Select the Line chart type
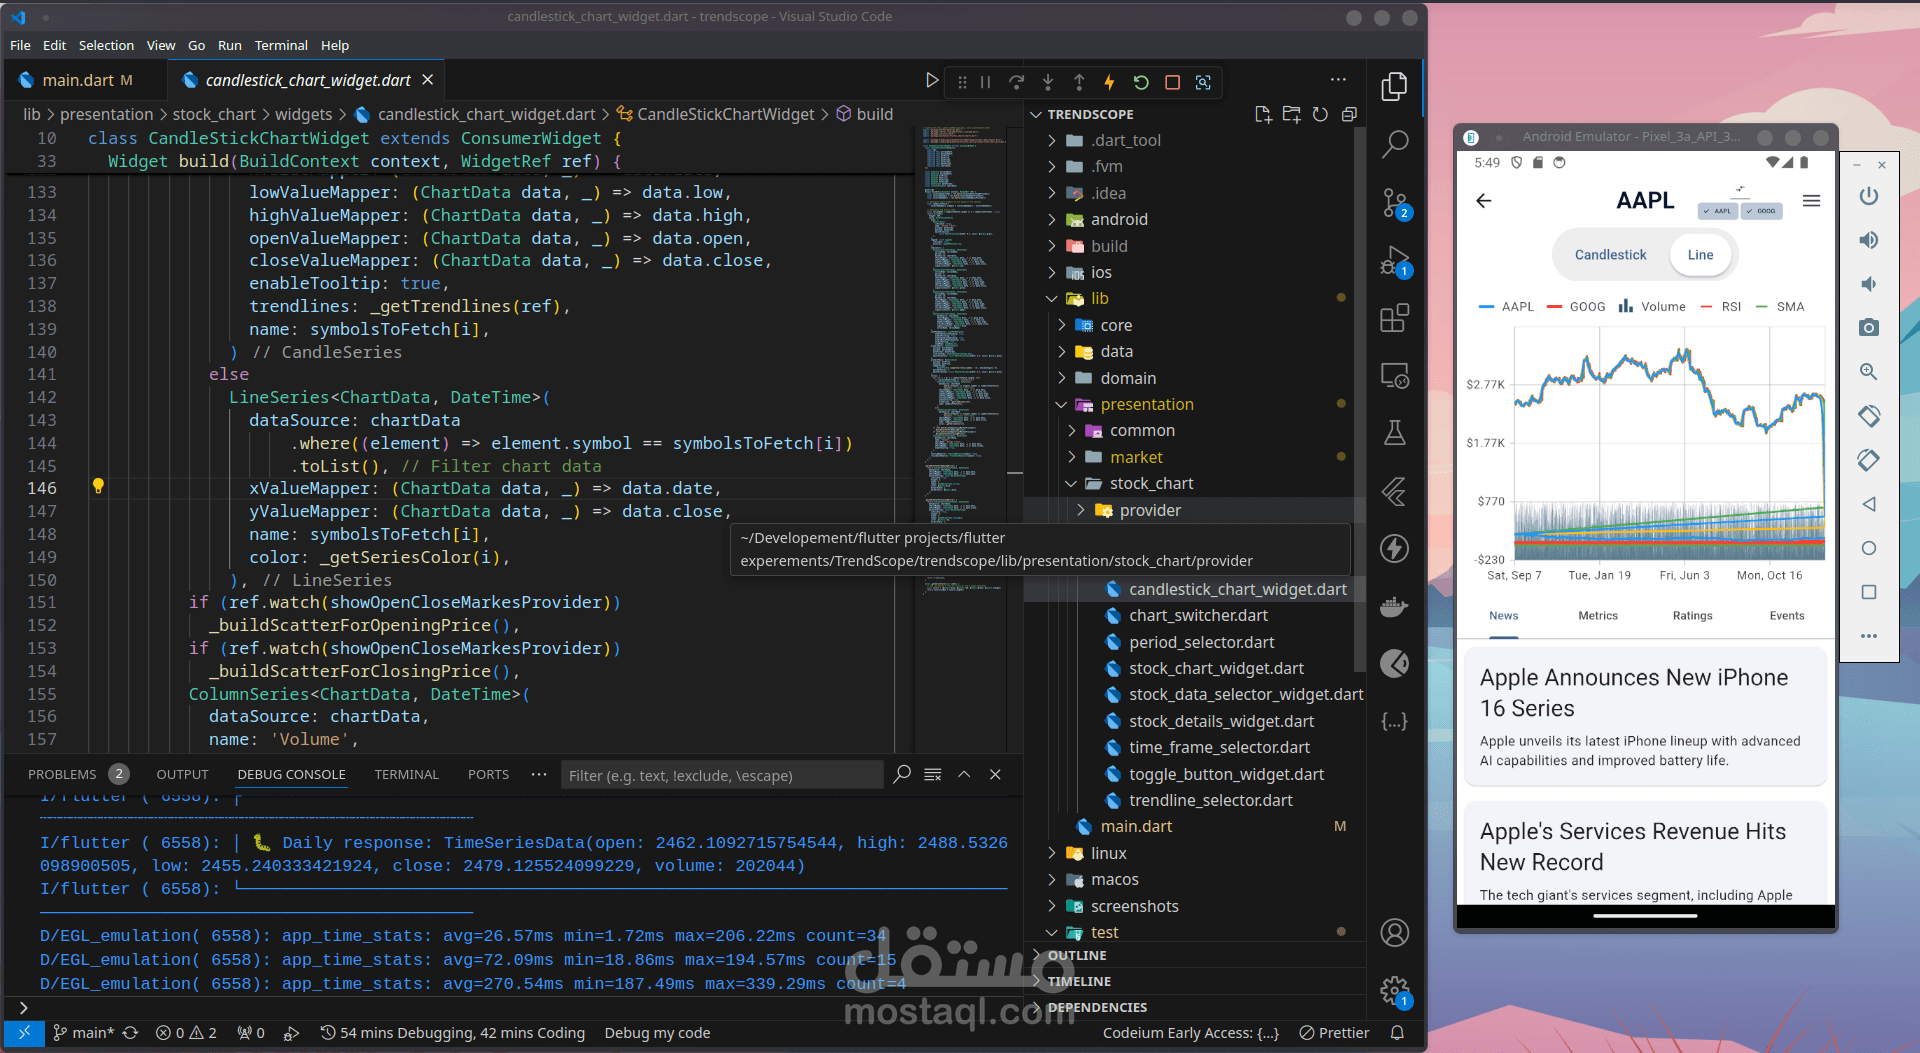This screenshot has width=1920, height=1053. click(1700, 255)
